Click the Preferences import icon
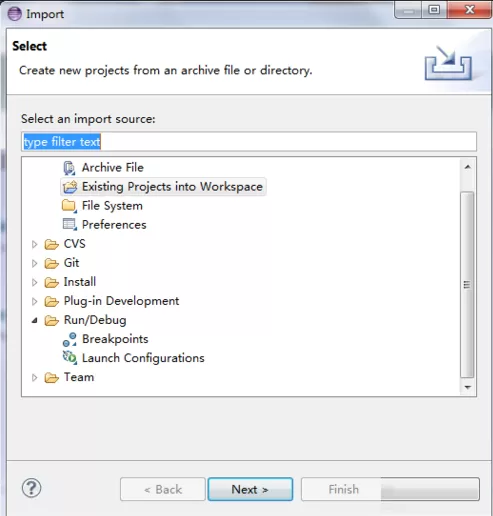The image size is (493, 516). pyautogui.click(x=70, y=224)
